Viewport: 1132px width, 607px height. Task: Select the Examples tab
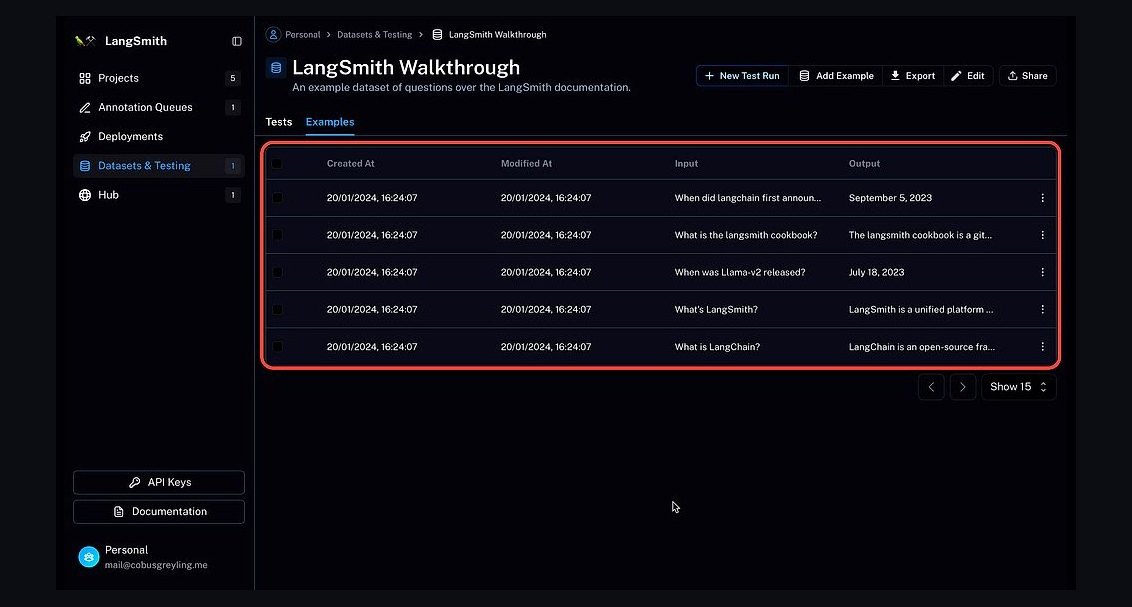tap(330, 122)
